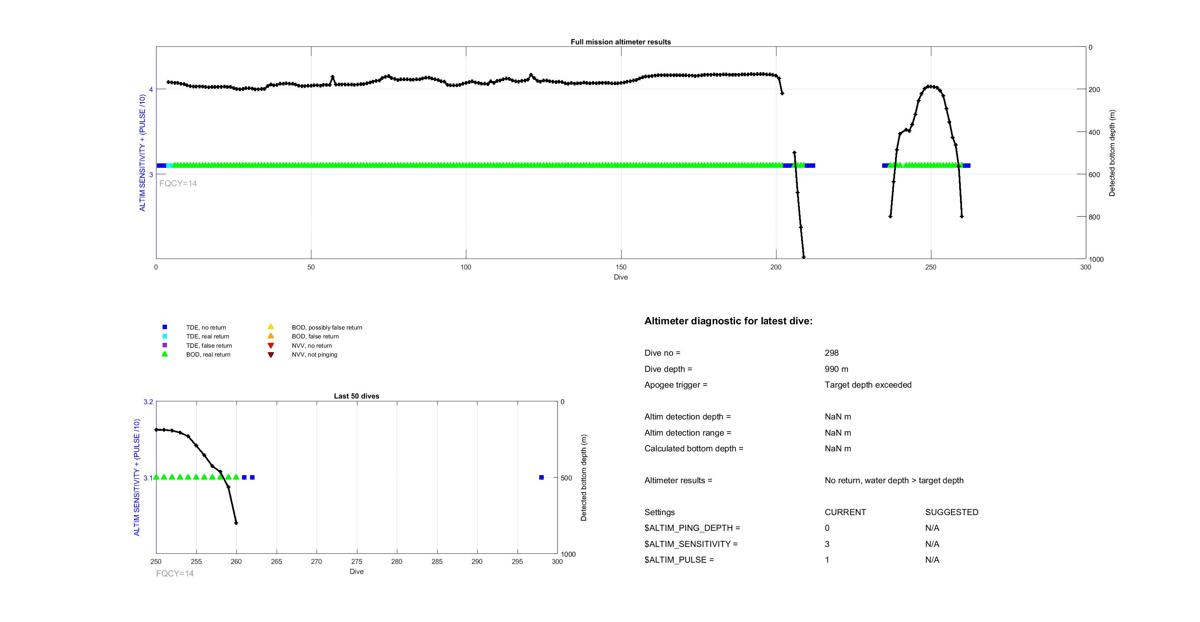Click the 'Dive depth =' label
The height and width of the screenshot is (622, 1200).
(668, 369)
